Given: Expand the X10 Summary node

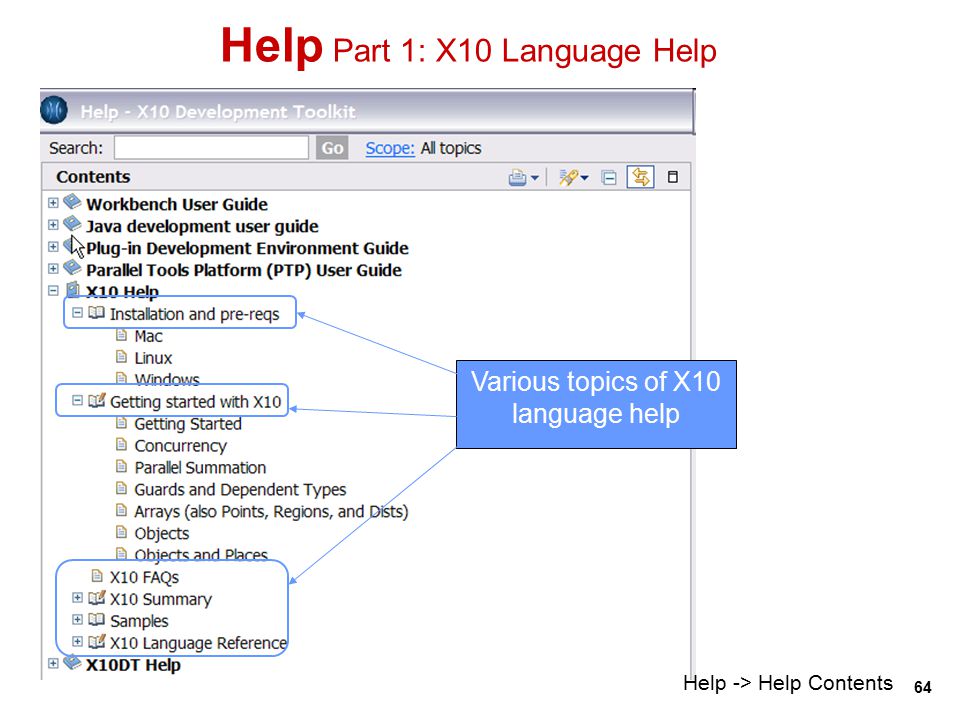Looking at the screenshot, I should (x=77, y=598).
